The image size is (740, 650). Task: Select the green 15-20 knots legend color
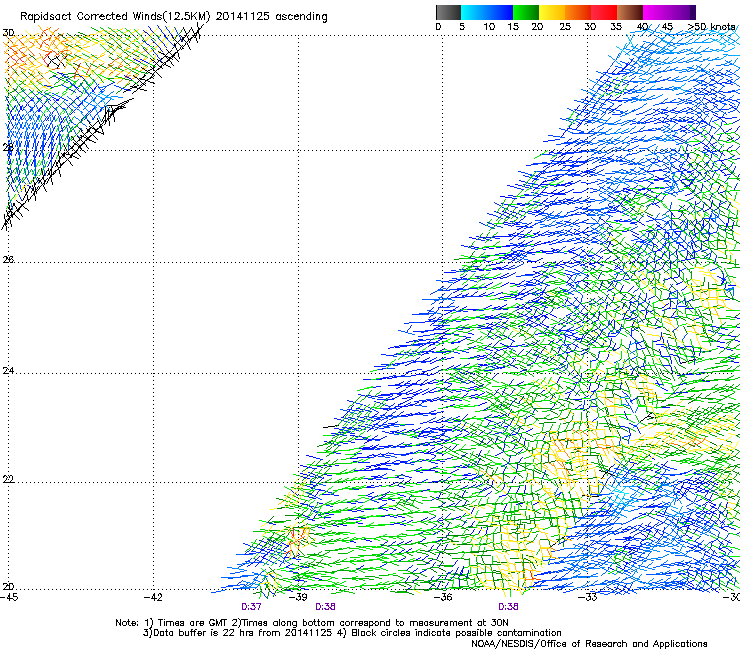click(526, 12)
